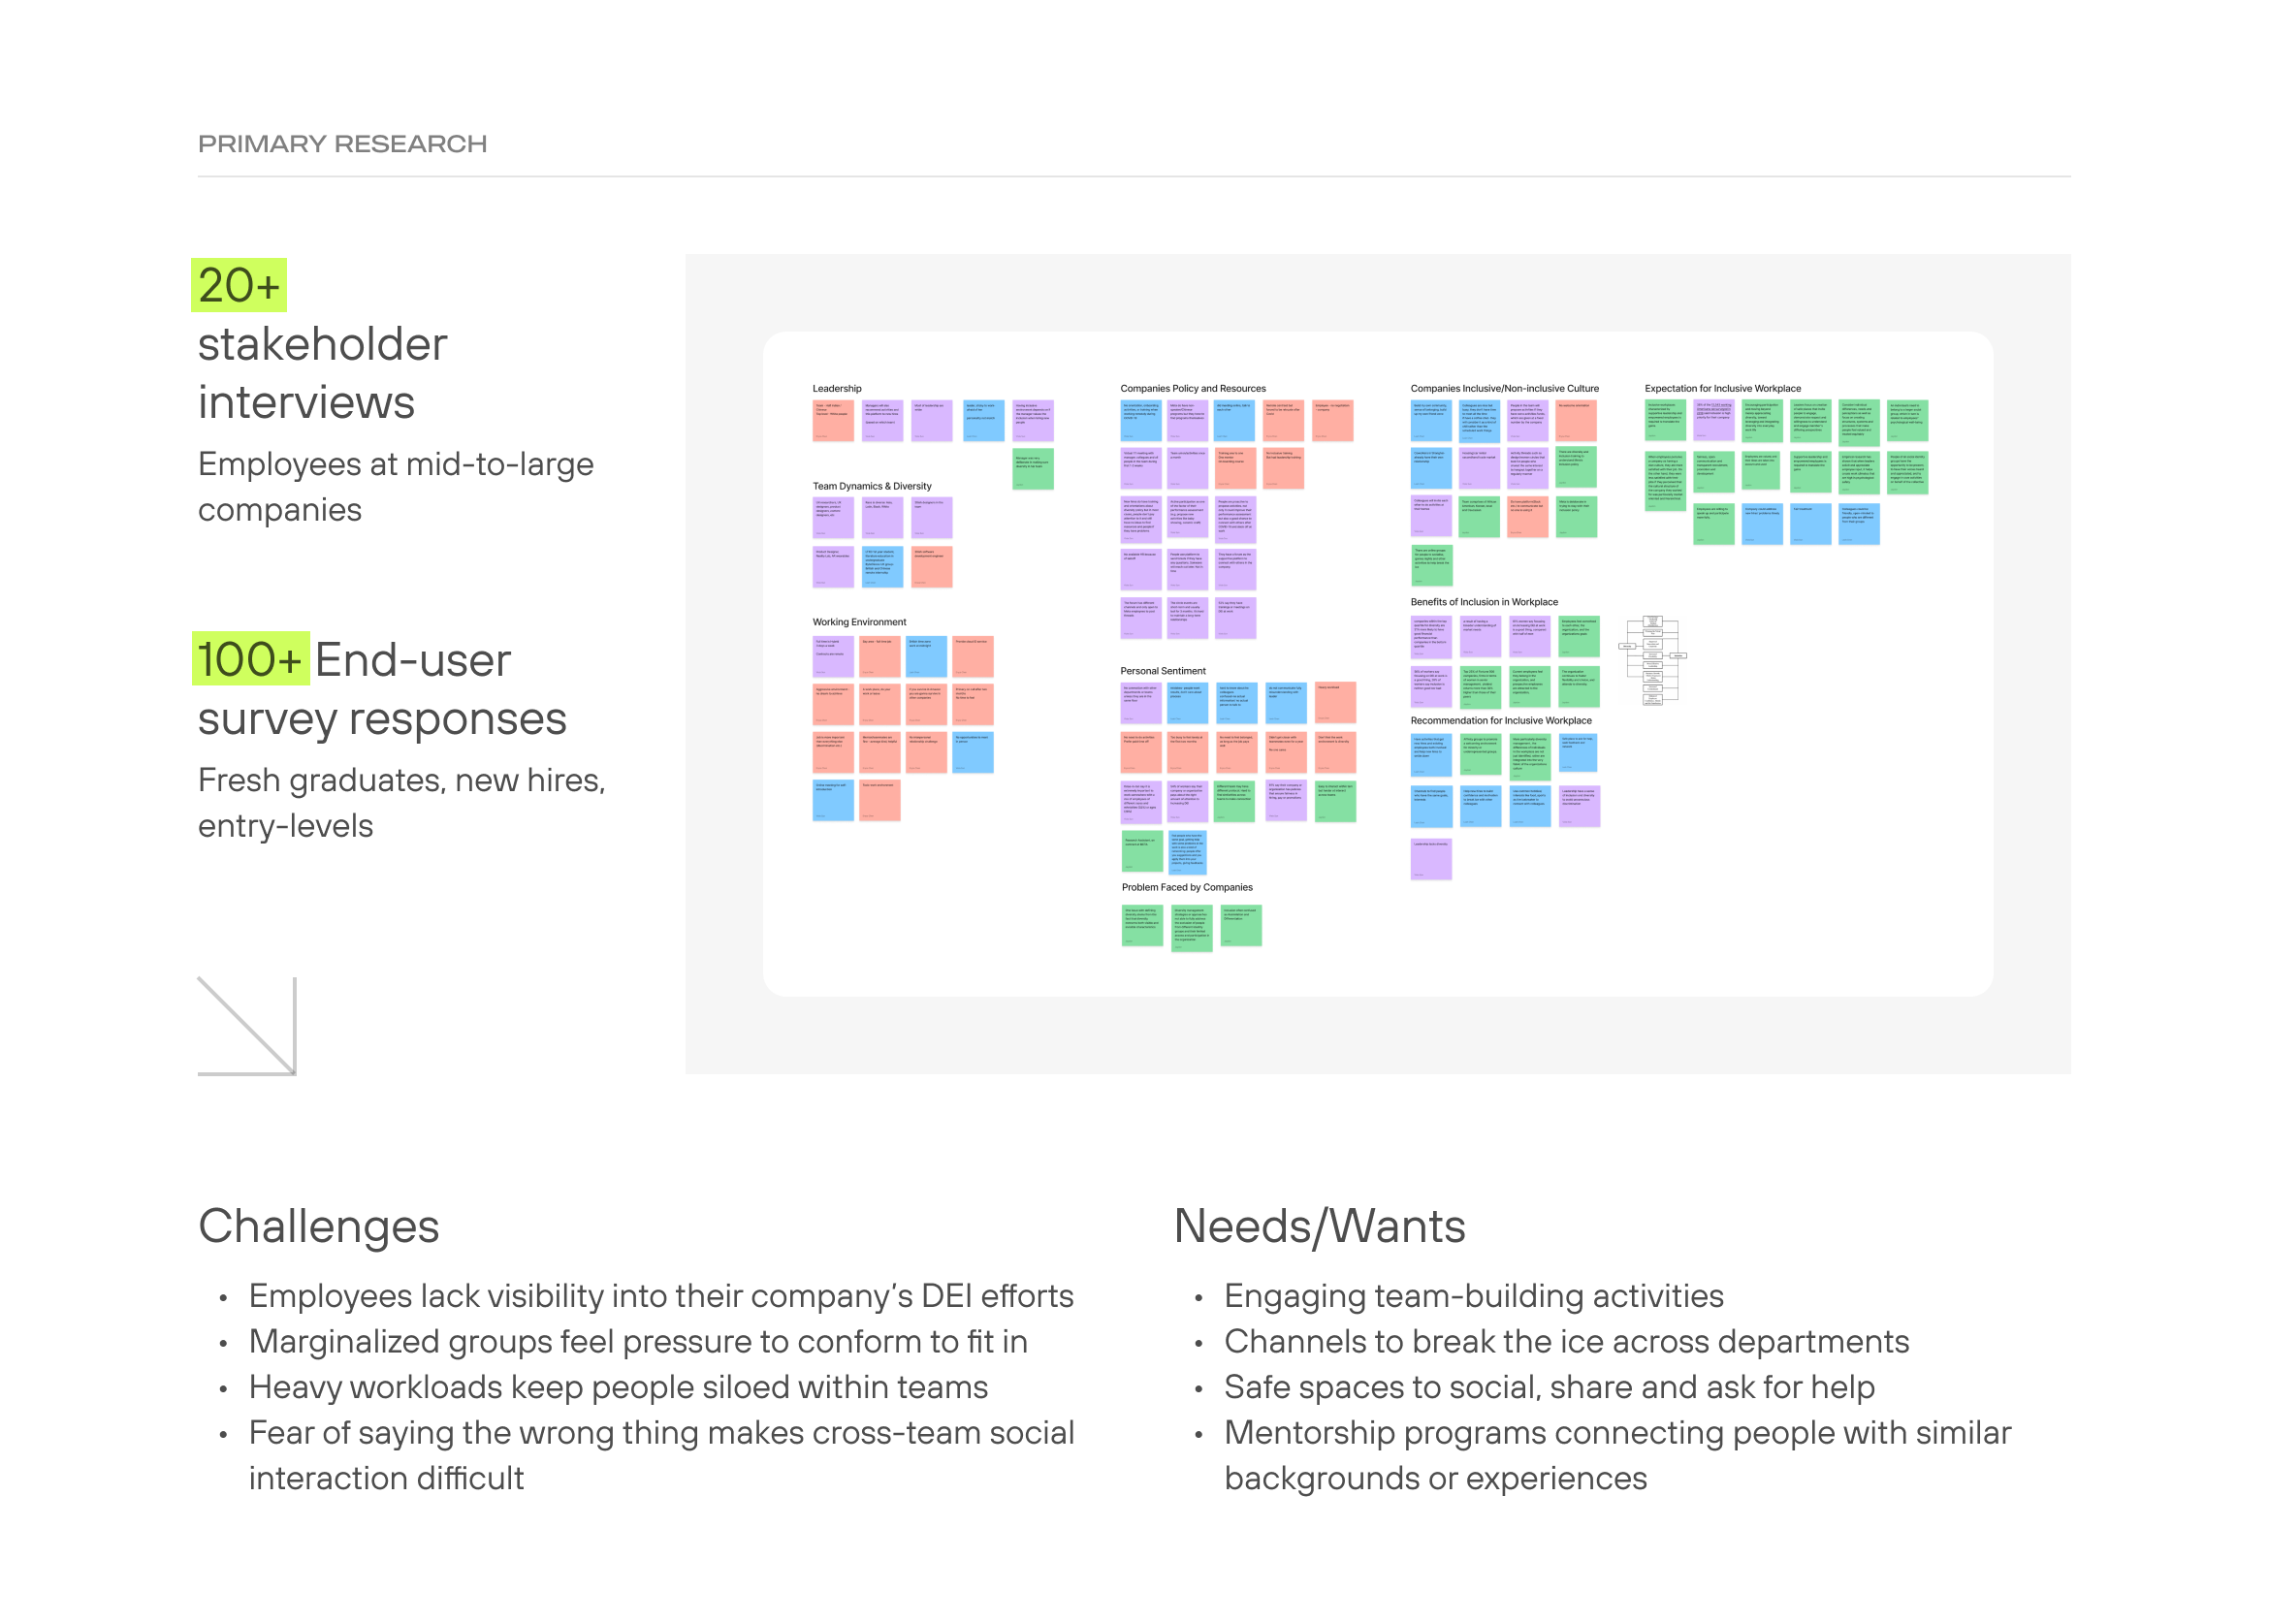2269x1624 pixels.
Task: Click the "Needs/Wants" heading
Action: (x=1318, y=1226)
